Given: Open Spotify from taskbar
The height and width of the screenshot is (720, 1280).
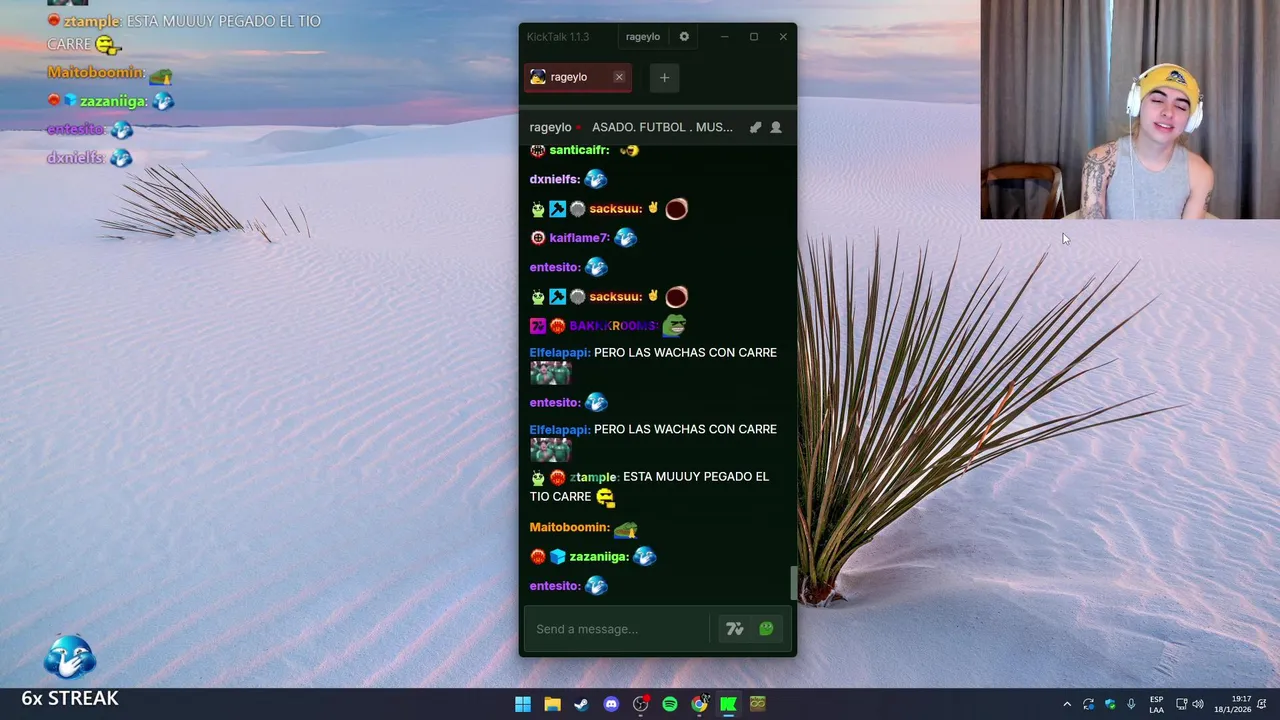Looking at the screenshot, I should (x=670, y=704).
